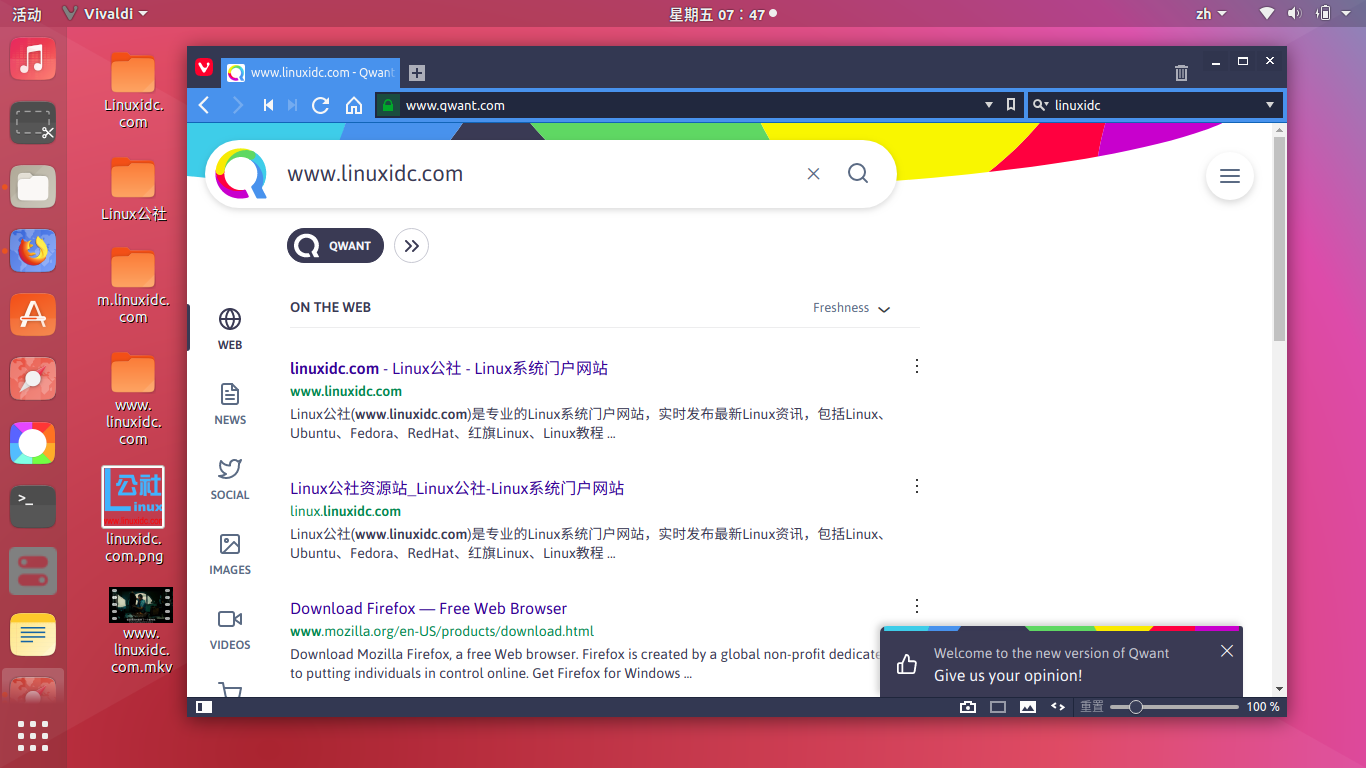The width and height of the screenshot is (1366, 768).
Task: Bookmark this page with the bookmark icon
Action: point(1011,105)
